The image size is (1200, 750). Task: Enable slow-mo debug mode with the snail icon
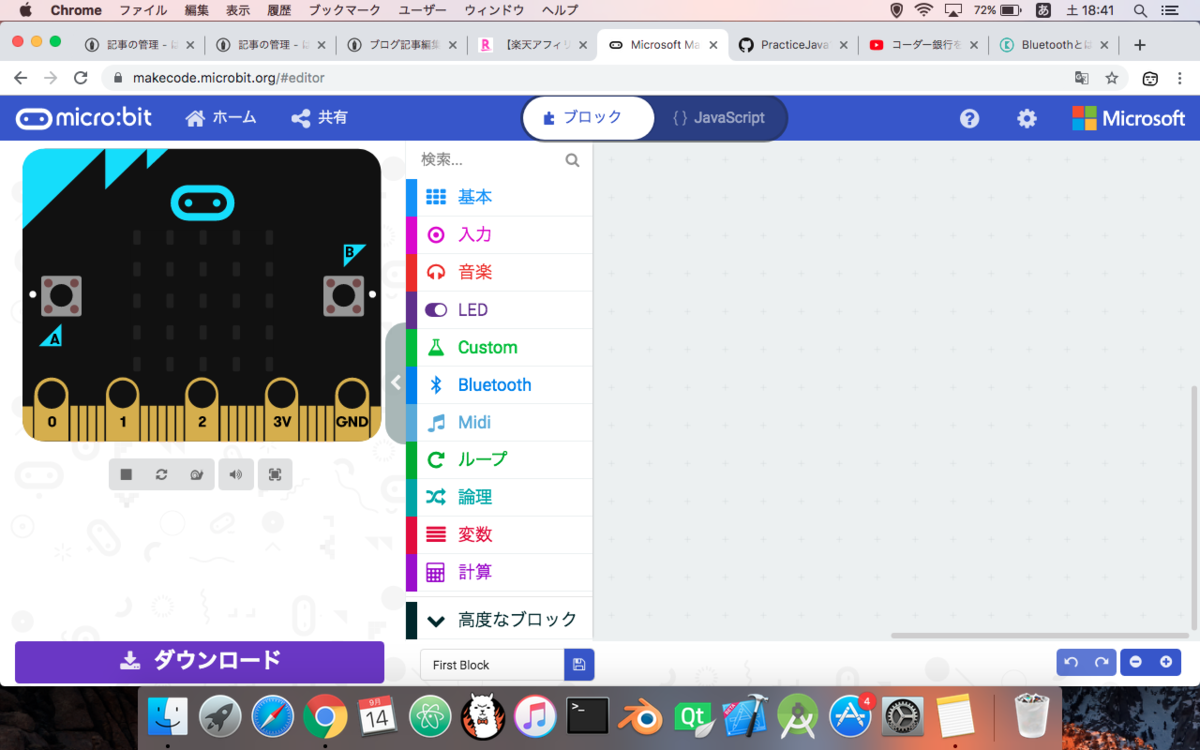(196, 474)
